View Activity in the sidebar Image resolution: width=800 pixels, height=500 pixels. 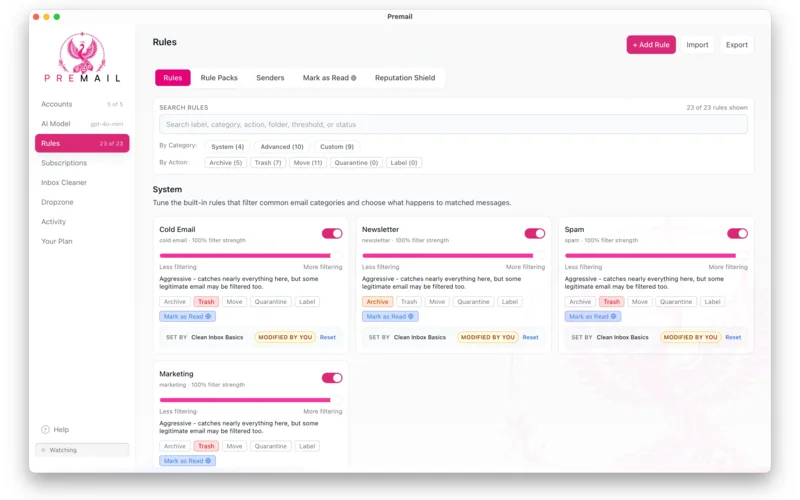pos(82,221)
